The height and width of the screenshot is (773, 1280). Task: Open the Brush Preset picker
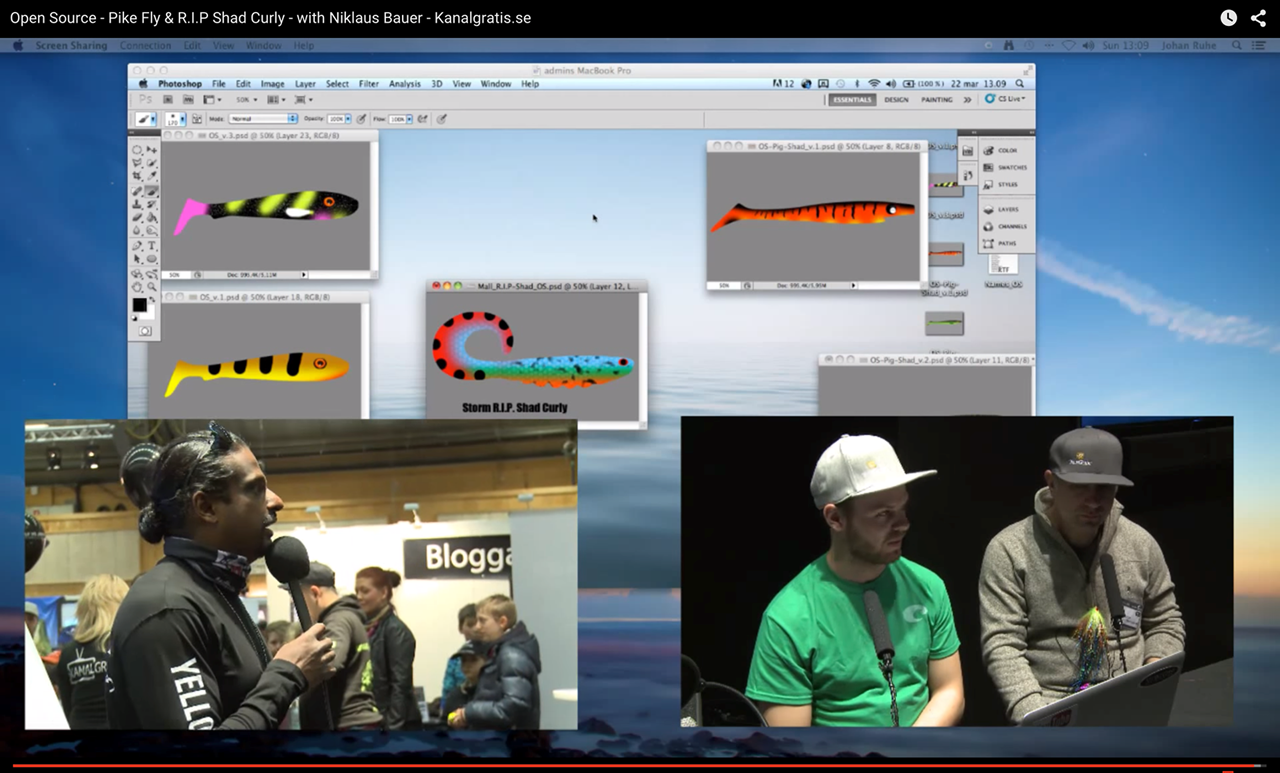pos(175,119)
